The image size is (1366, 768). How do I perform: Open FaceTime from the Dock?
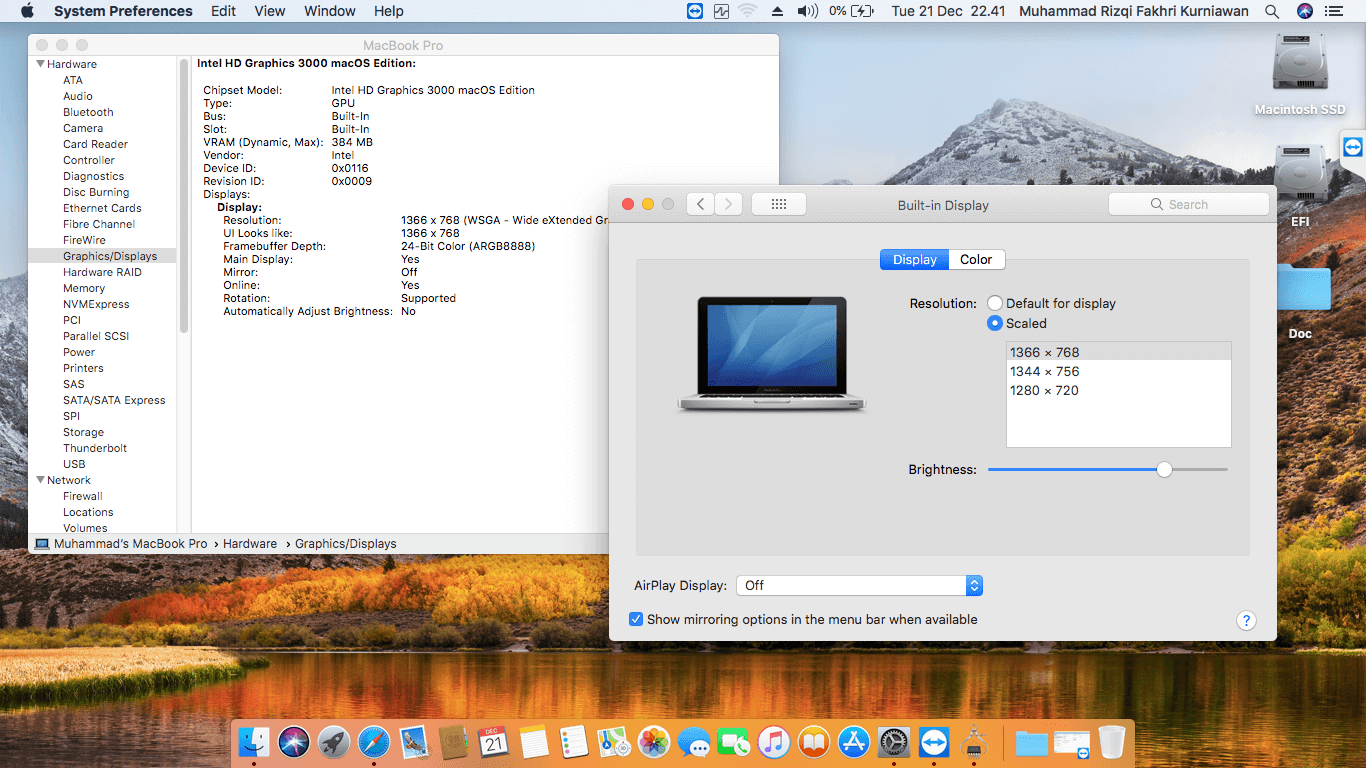tap(733, 743)
